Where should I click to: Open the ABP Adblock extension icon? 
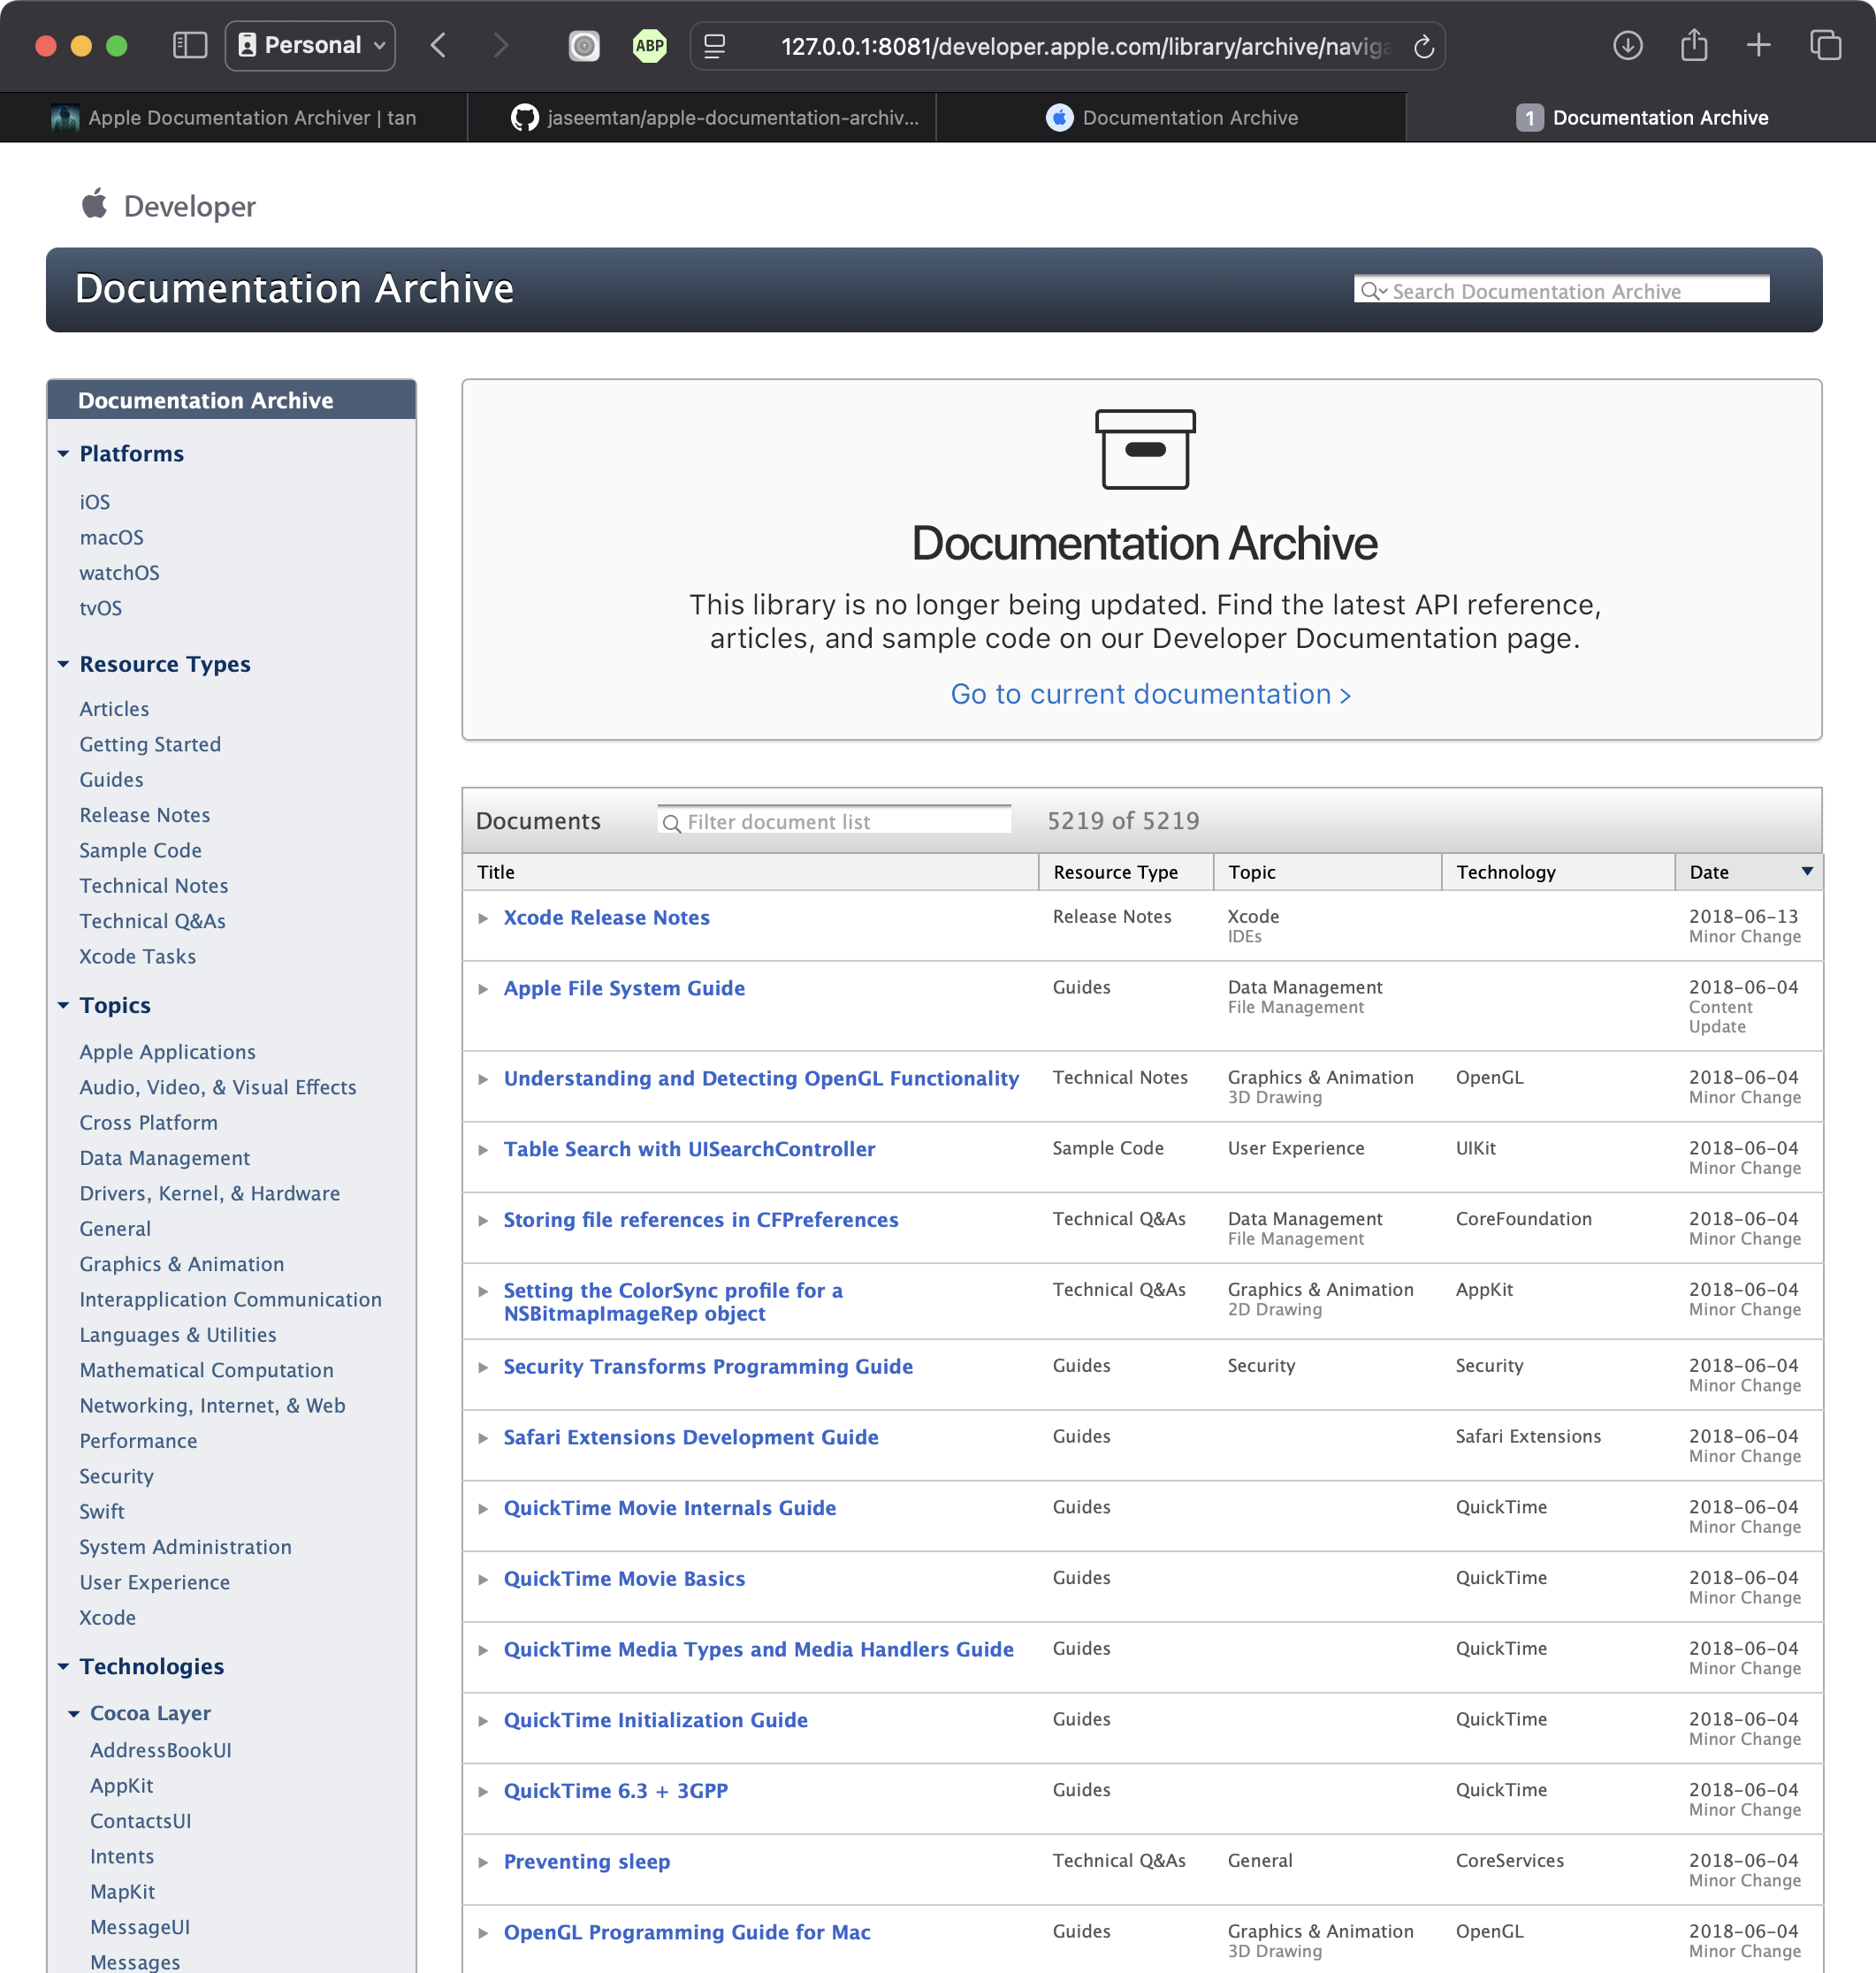pyautogui.click(x=649, y=46)
